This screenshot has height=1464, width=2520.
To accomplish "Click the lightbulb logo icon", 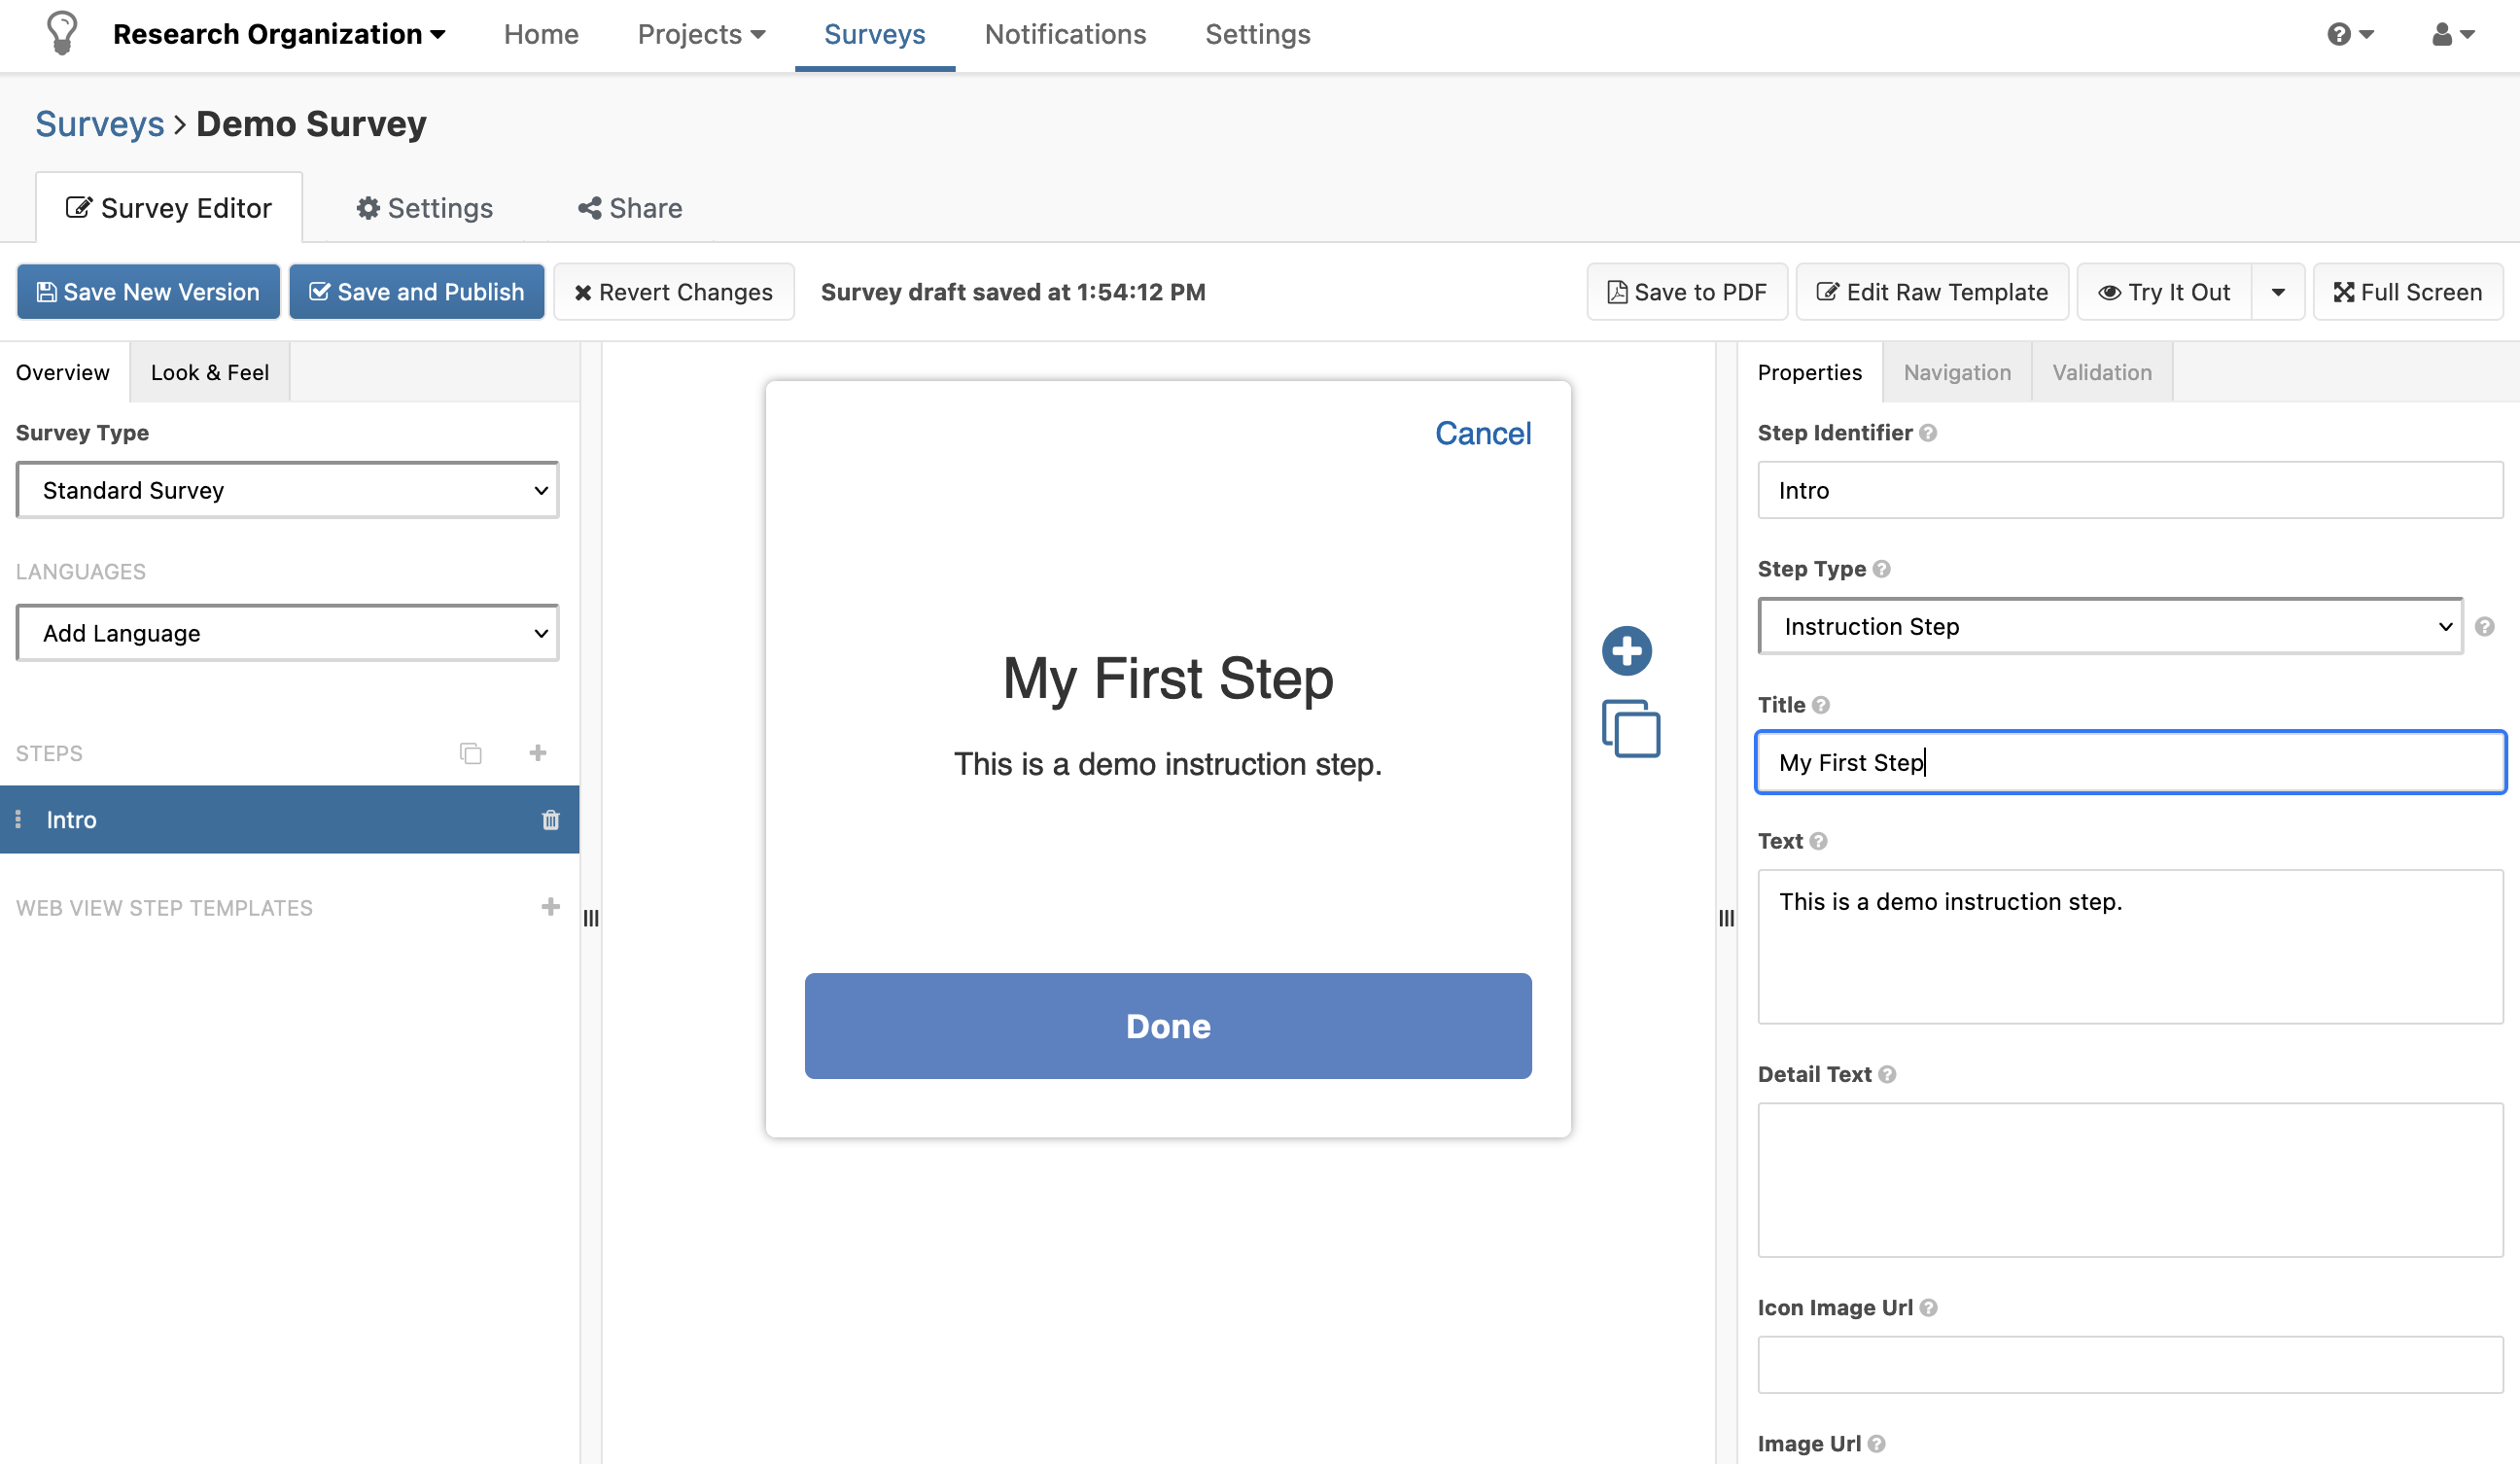I will [x=62, y=33].
